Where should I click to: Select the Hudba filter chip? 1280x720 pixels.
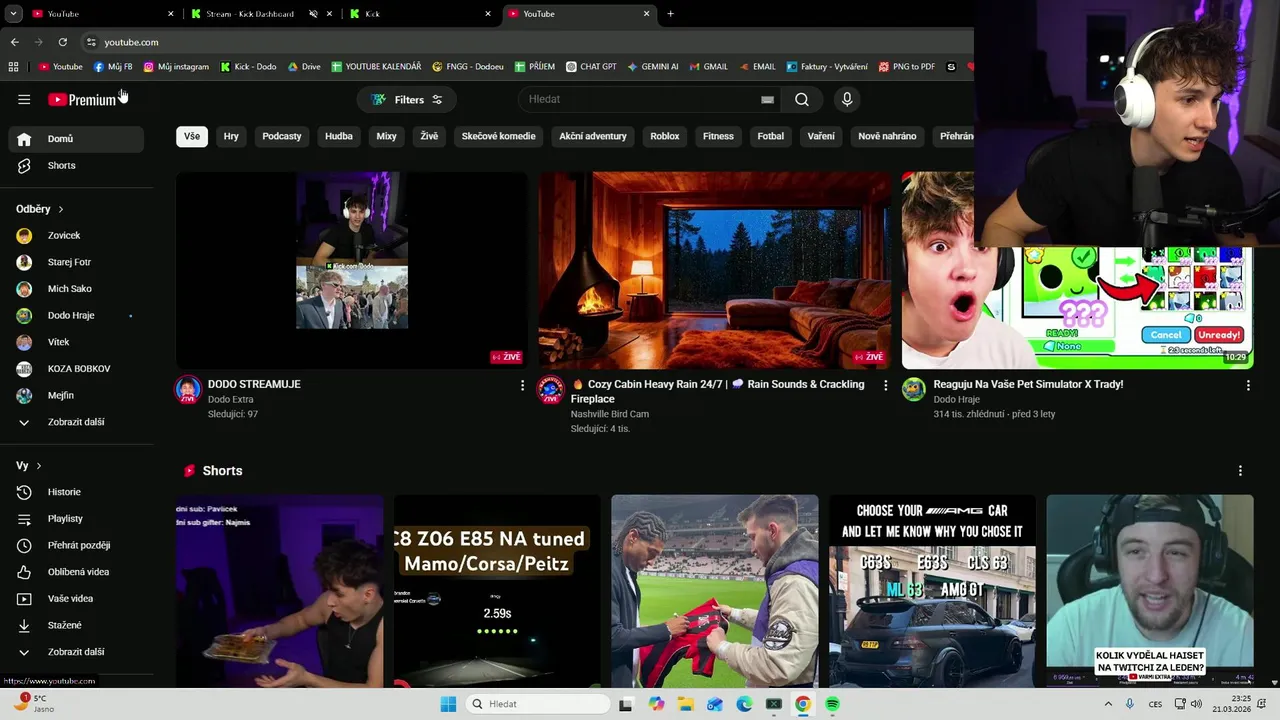point(339,136)
